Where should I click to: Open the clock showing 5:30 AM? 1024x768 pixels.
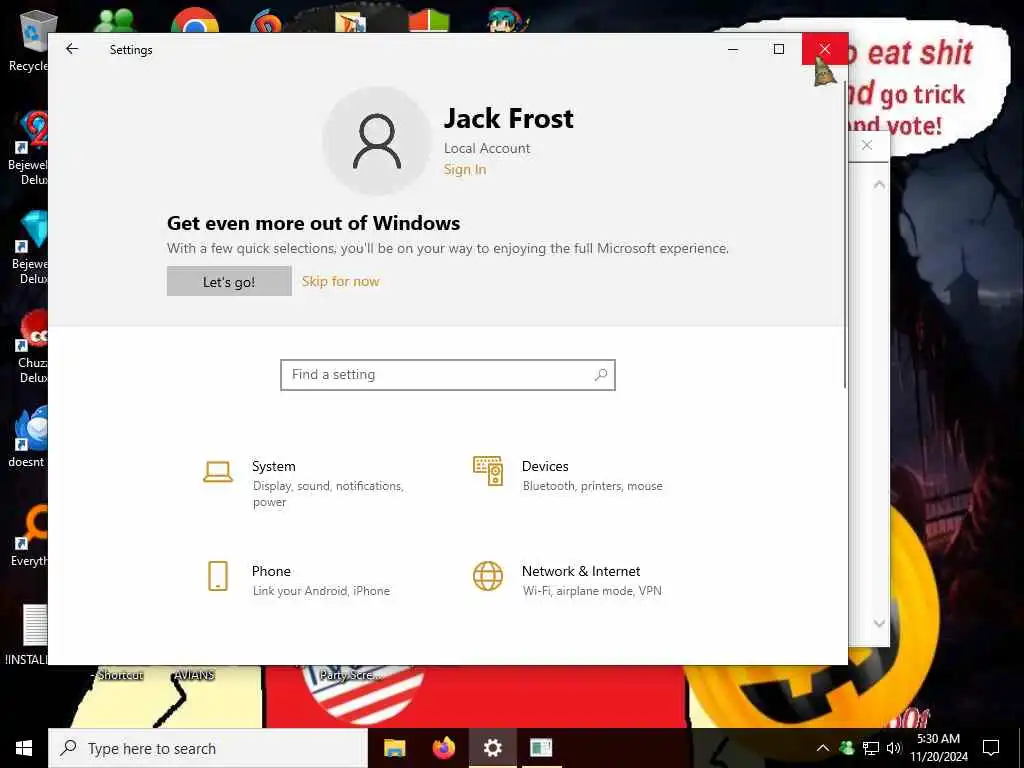click(x=938, y=748)
